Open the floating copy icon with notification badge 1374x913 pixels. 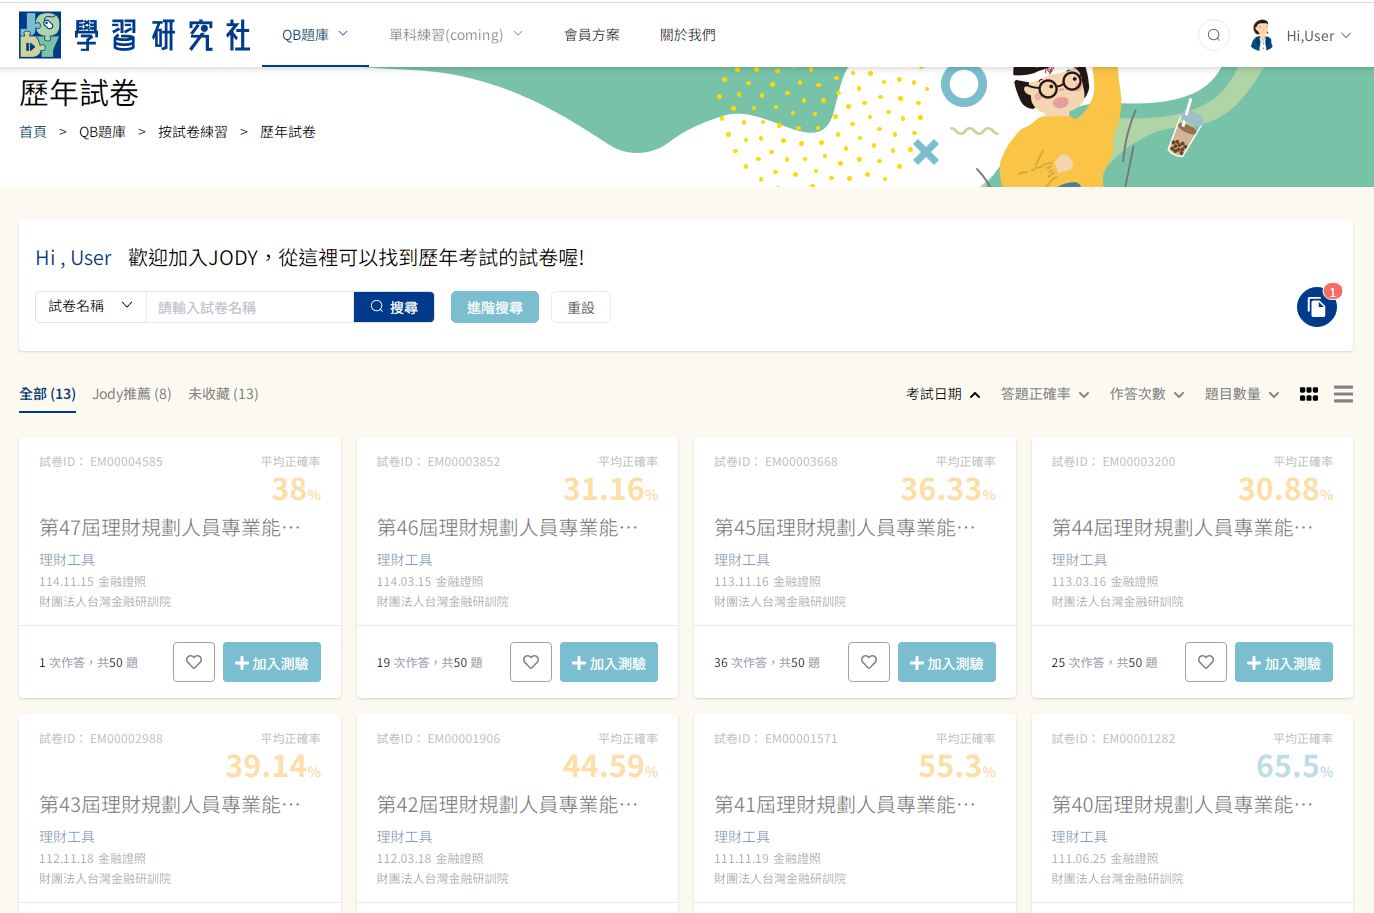coord(1316,307)
